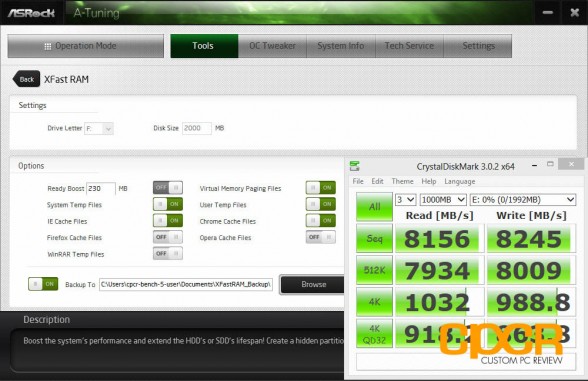Switch to the Tools tab
The width and height of the screenshot is (588, 381).
(x=204, y=46)
